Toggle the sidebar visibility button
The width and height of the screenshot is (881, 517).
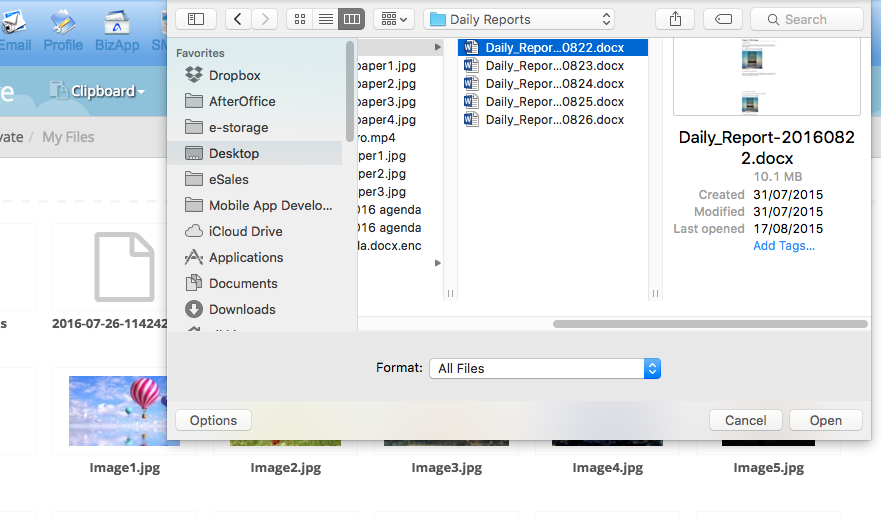point(196,19)
